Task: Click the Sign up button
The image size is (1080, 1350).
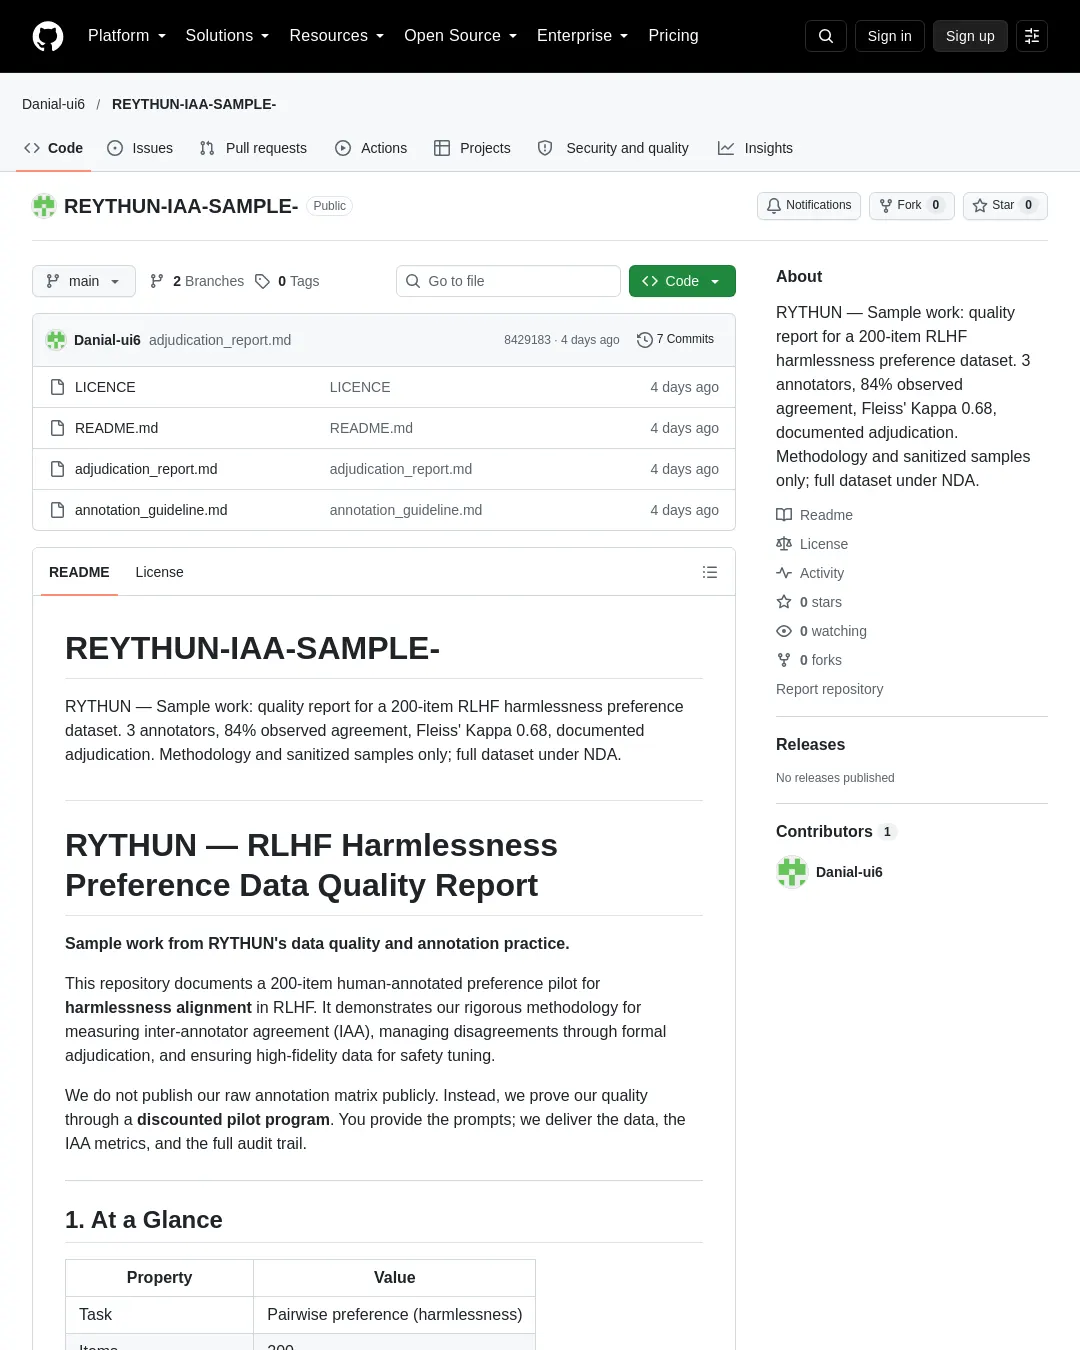Action: coord(970,36)
